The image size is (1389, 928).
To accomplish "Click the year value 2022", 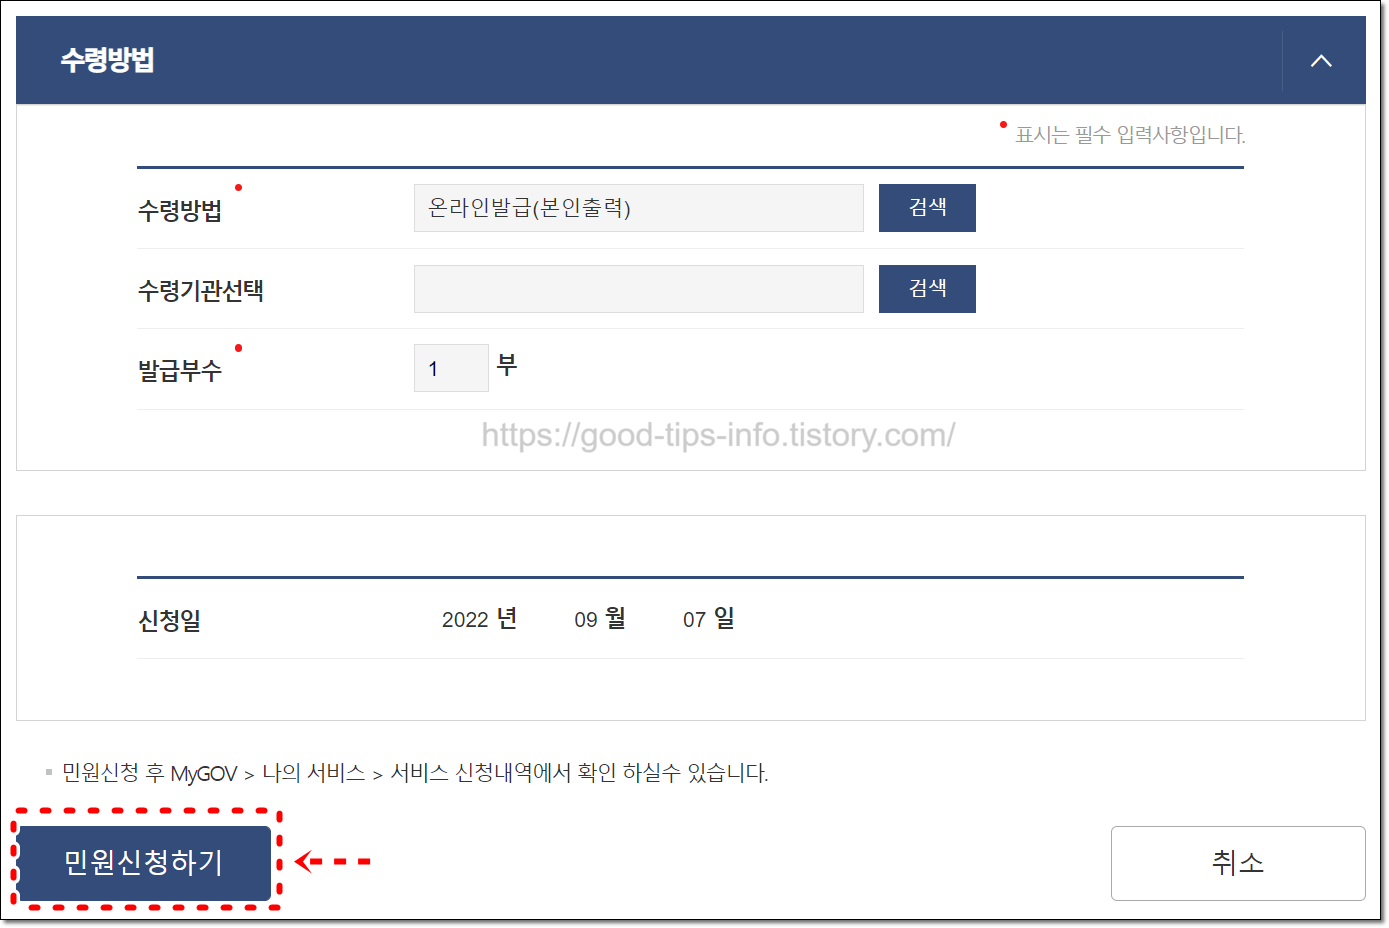I will pos(465,620).
